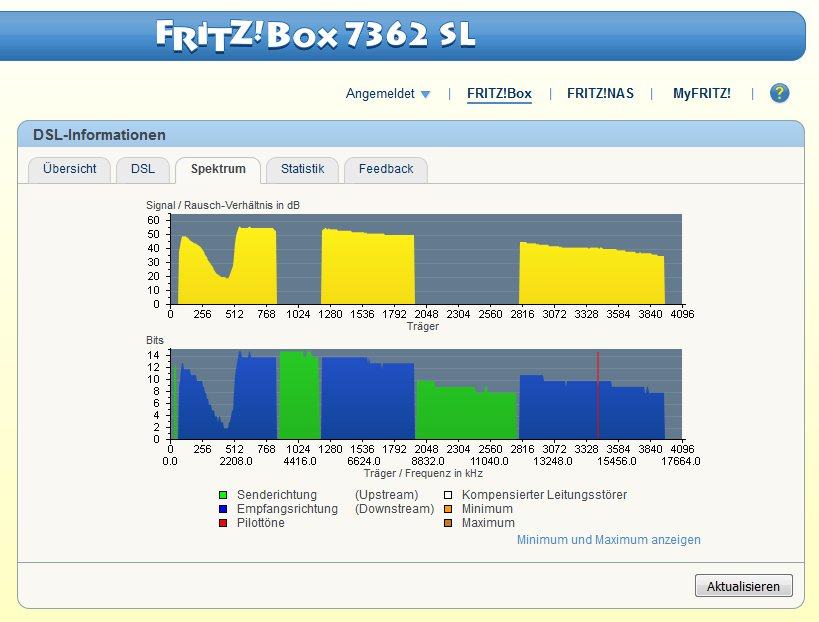The image size is (819, 622).
Task: Click Minimum und Maximum anzeigen link
Action: pyautogui.click(x=609, y=540)
